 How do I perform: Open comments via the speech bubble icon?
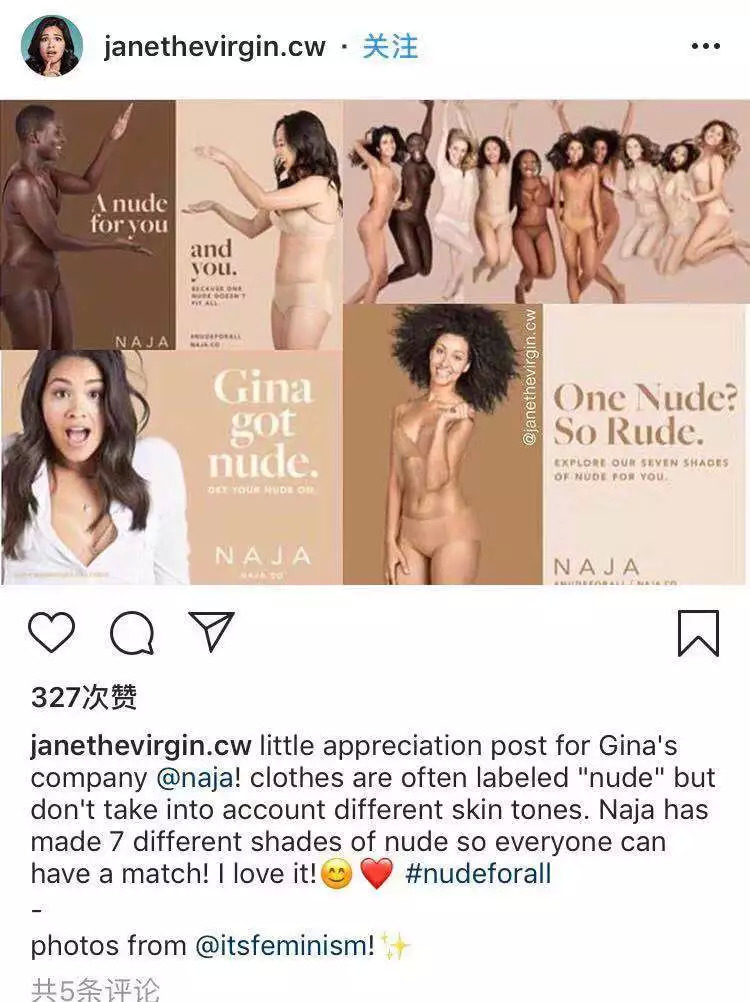[x=132, y=633]
